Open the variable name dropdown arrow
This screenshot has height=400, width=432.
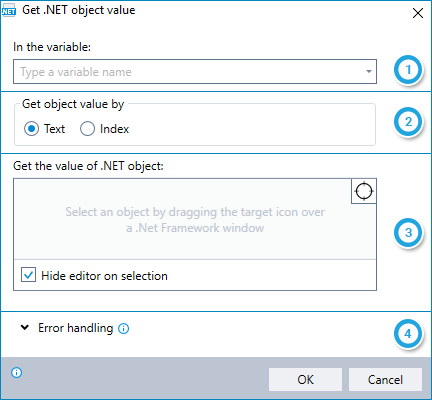pos(369,71)
